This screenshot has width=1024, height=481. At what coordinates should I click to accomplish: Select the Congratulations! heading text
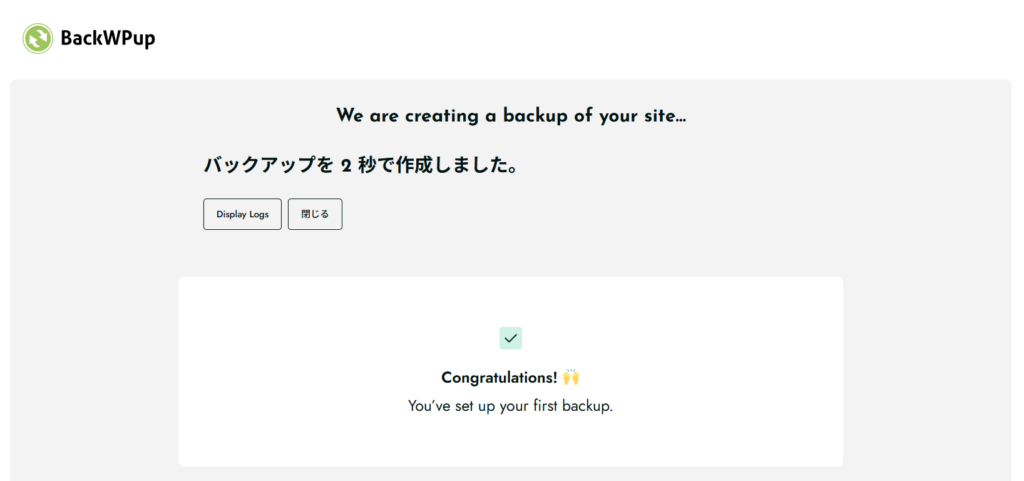(499, 377)
